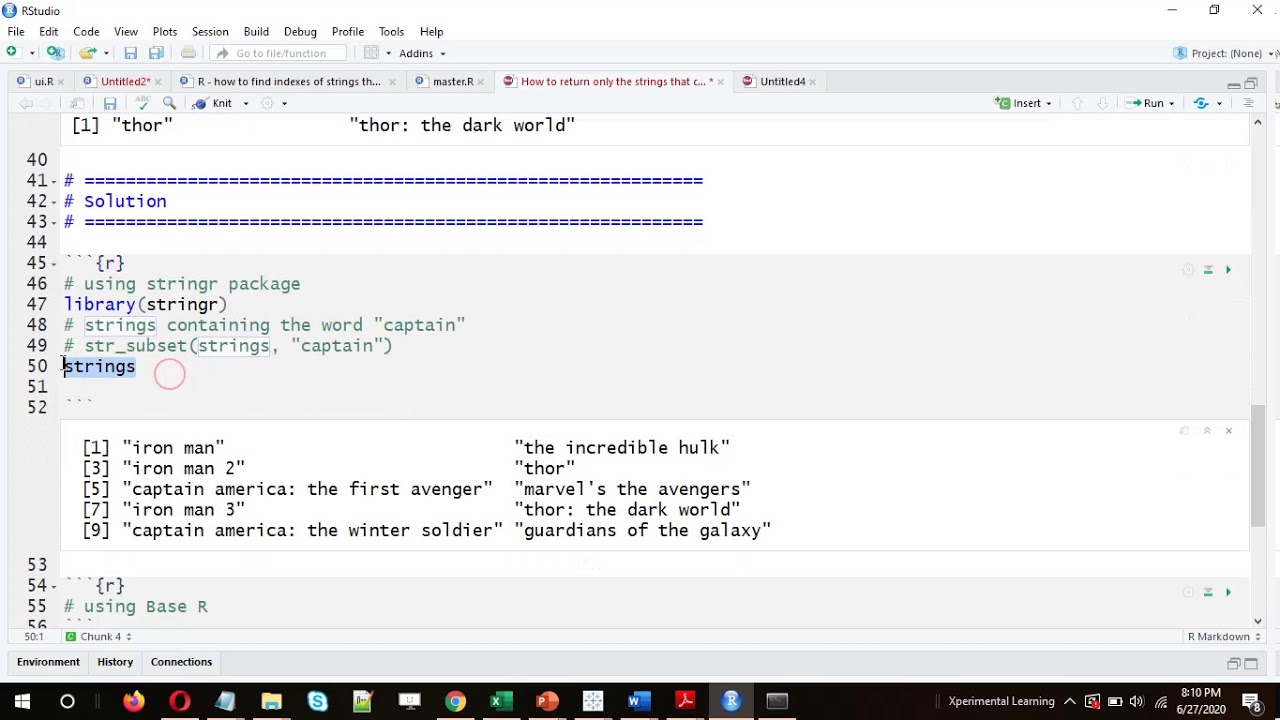Open Firefox from the taskbar
The height and width of the screenshot is (720, 1280).
coord(133,701)
